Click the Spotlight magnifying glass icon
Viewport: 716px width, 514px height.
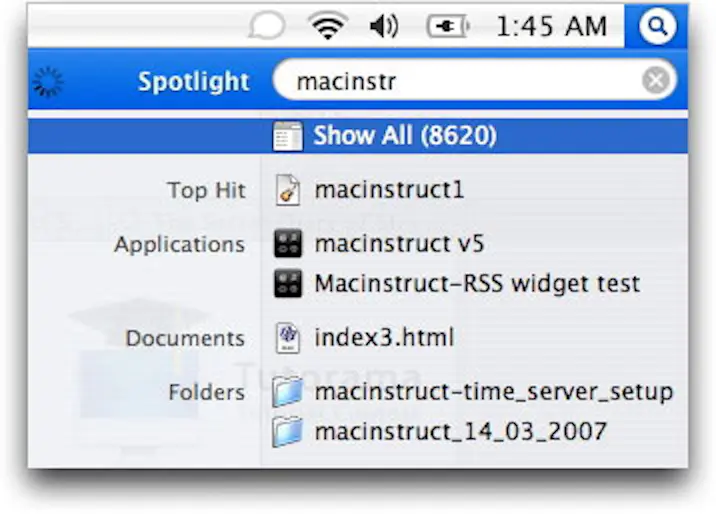pyautogui.click(x=657, y=26)
